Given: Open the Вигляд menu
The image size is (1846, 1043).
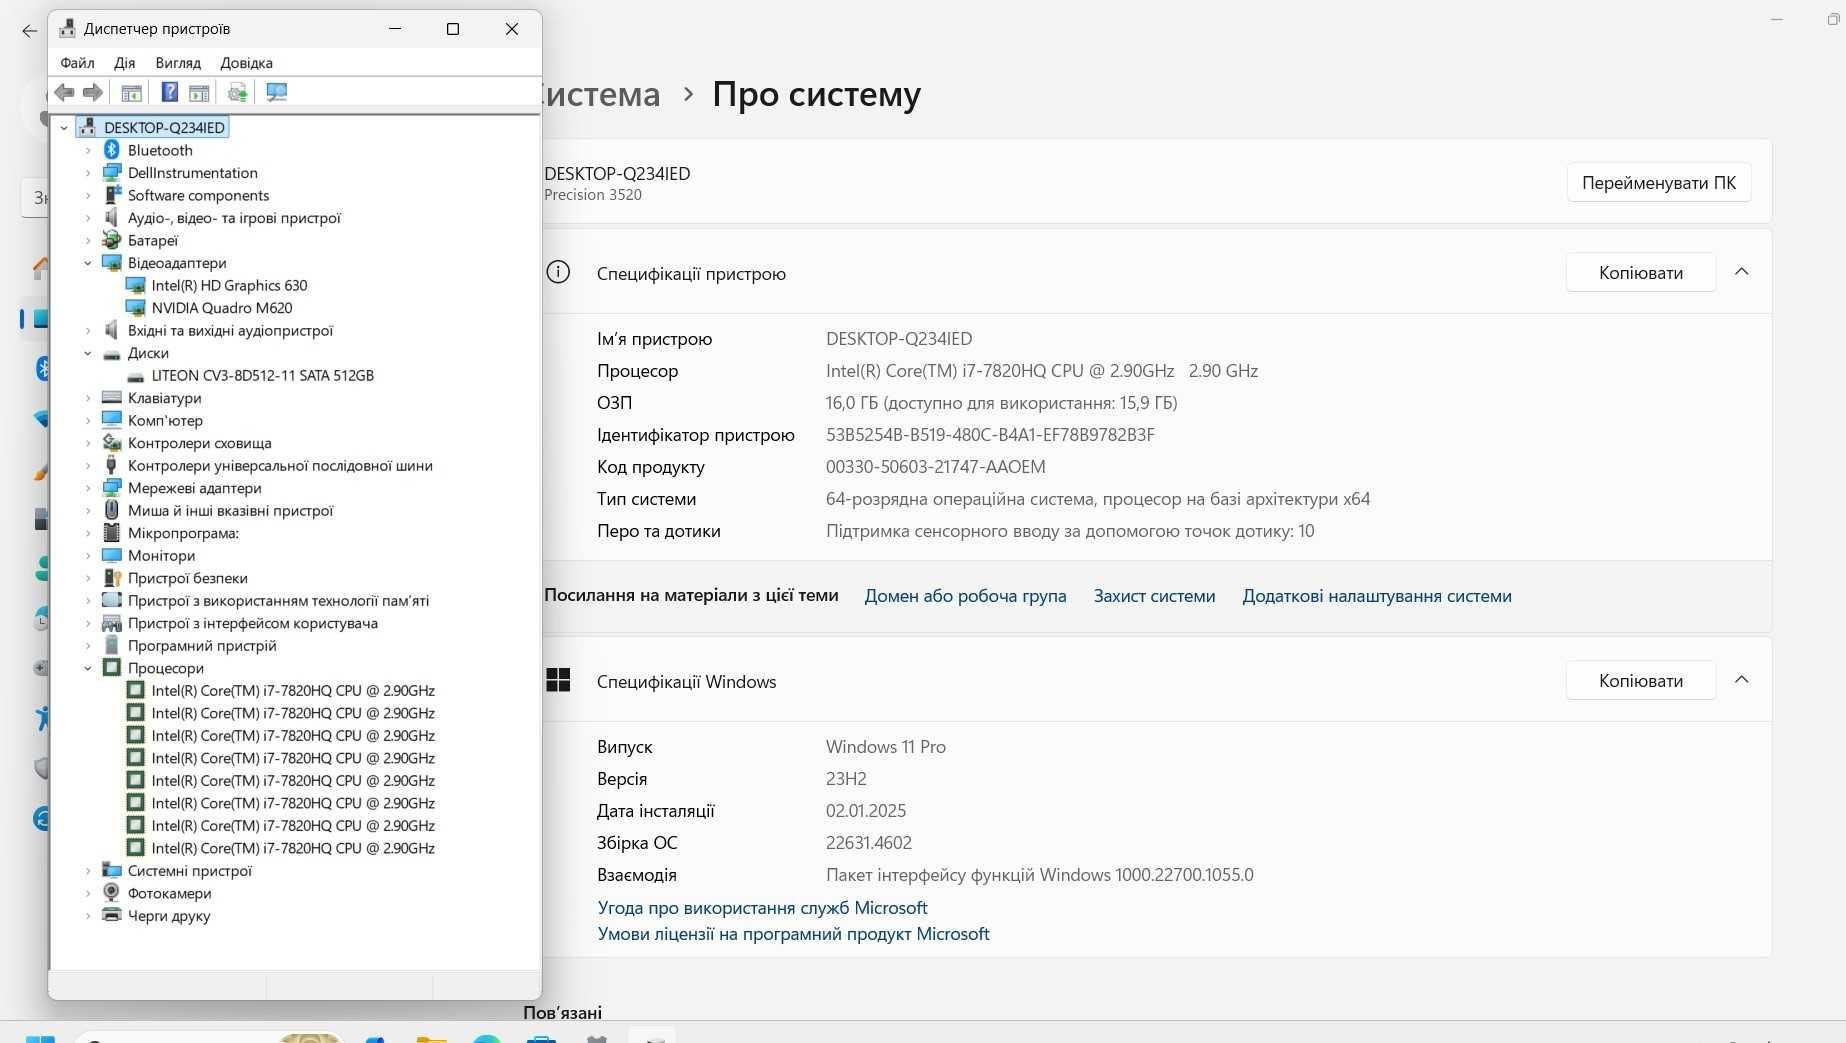Looking at the screenshot, I should [178, 62].
